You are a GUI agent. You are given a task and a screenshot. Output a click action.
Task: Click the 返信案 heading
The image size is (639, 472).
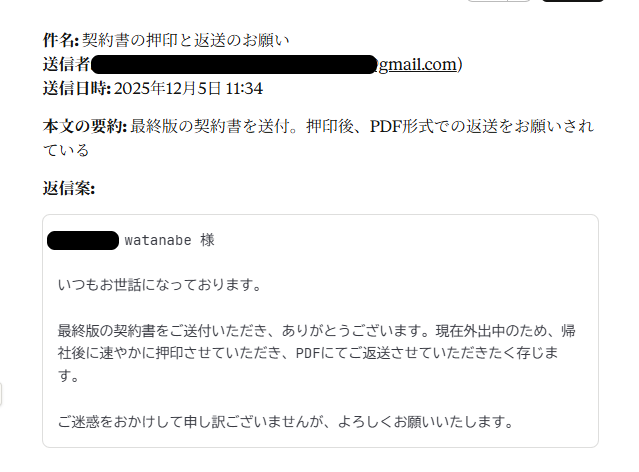pyautogui.click(x=69, y=188)
